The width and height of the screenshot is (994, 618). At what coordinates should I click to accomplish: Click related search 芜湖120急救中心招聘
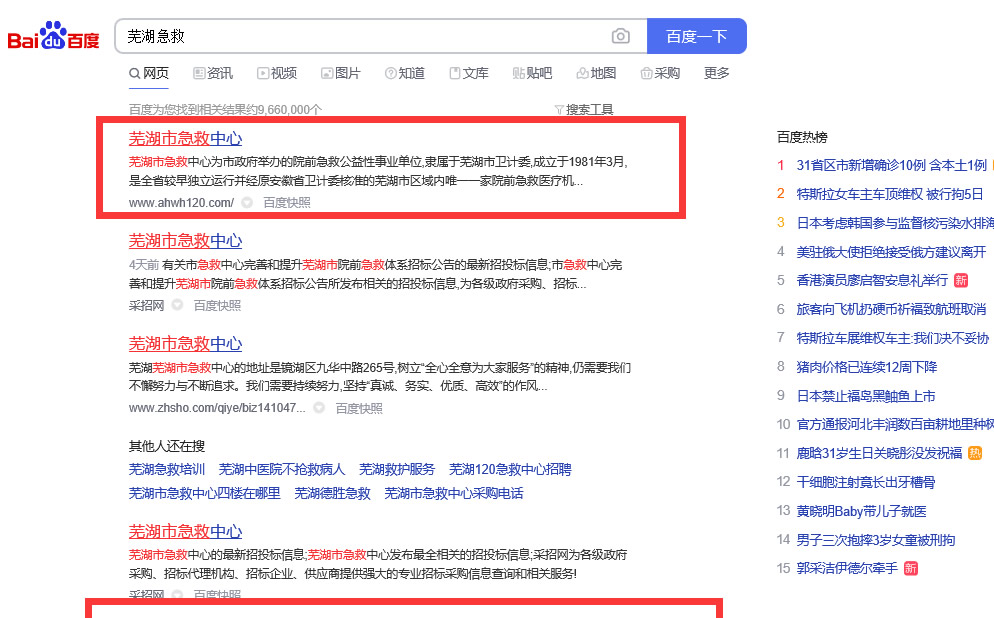click(510, 469)
